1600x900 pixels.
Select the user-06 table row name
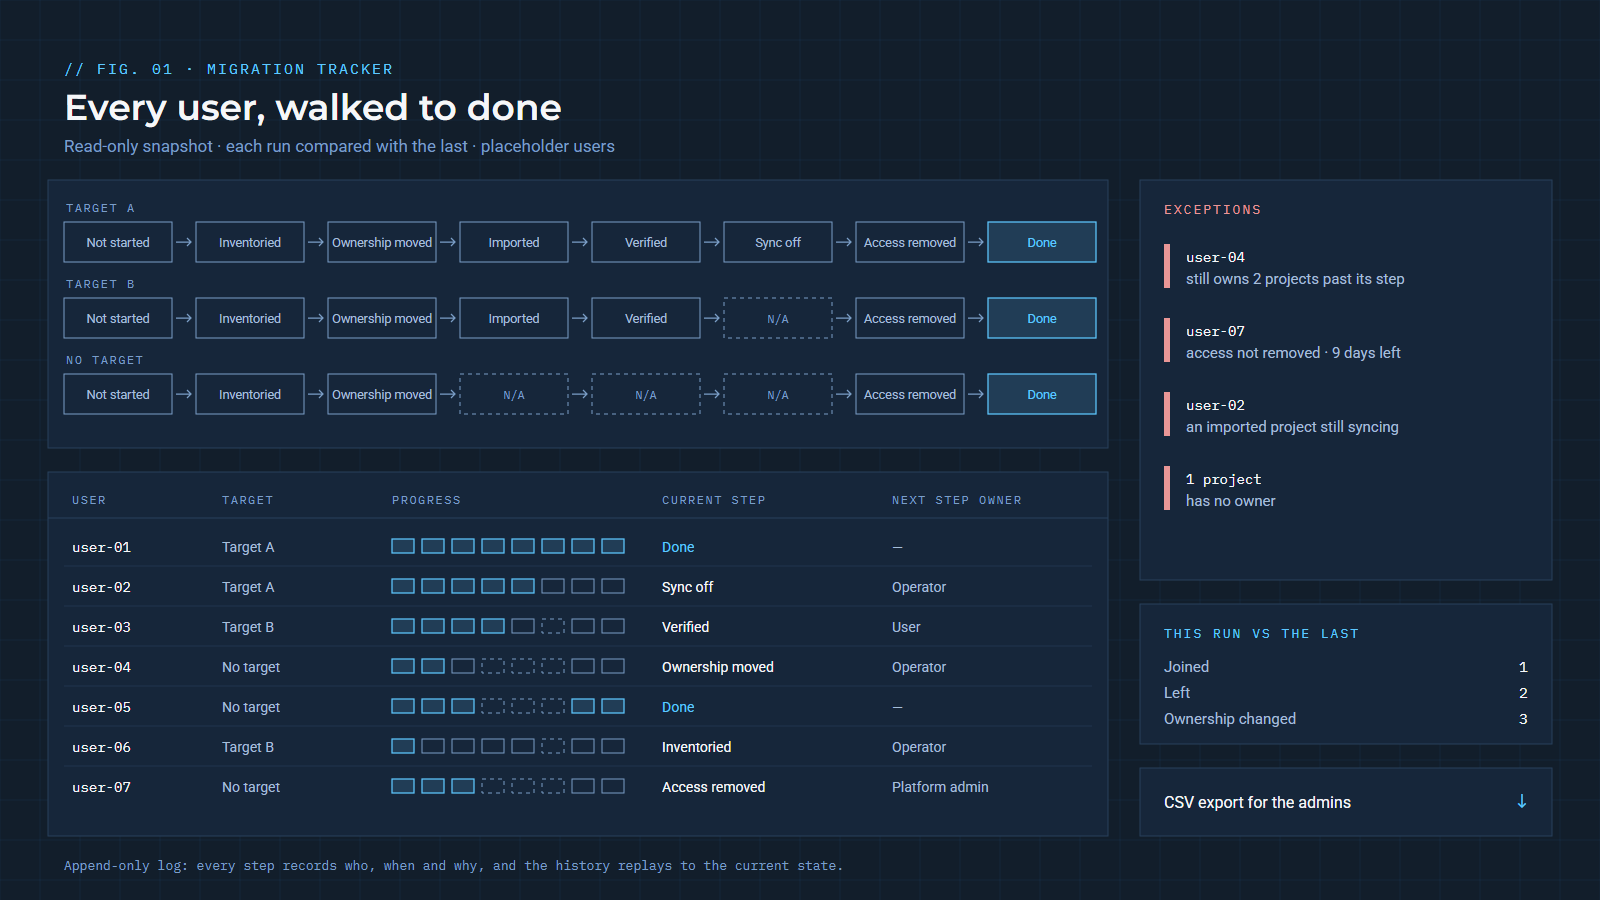point(101,747)
